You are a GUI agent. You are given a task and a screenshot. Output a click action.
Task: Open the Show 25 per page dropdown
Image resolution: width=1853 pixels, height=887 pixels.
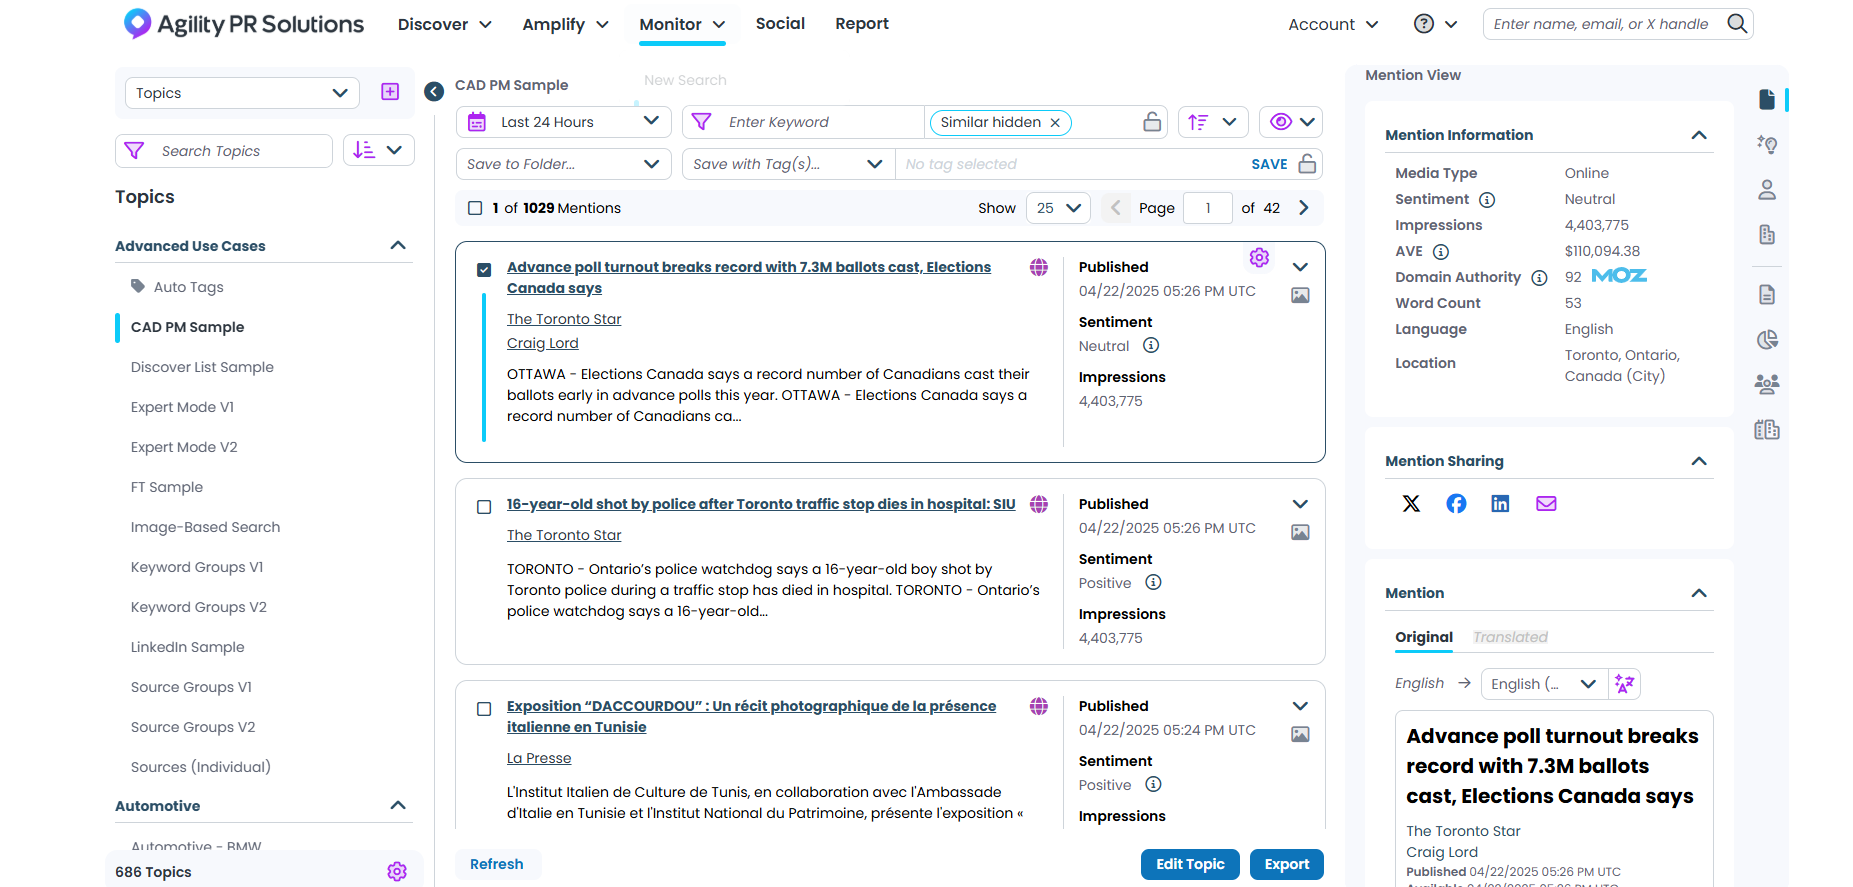(1058, 208)
